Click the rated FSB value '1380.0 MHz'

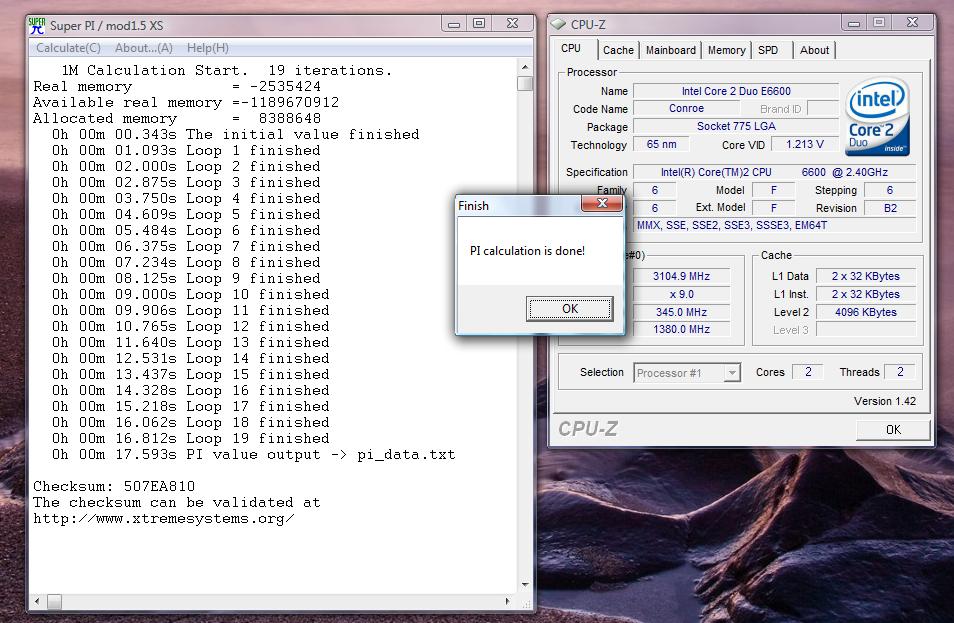pyautogui.click(x=681, y=329)
